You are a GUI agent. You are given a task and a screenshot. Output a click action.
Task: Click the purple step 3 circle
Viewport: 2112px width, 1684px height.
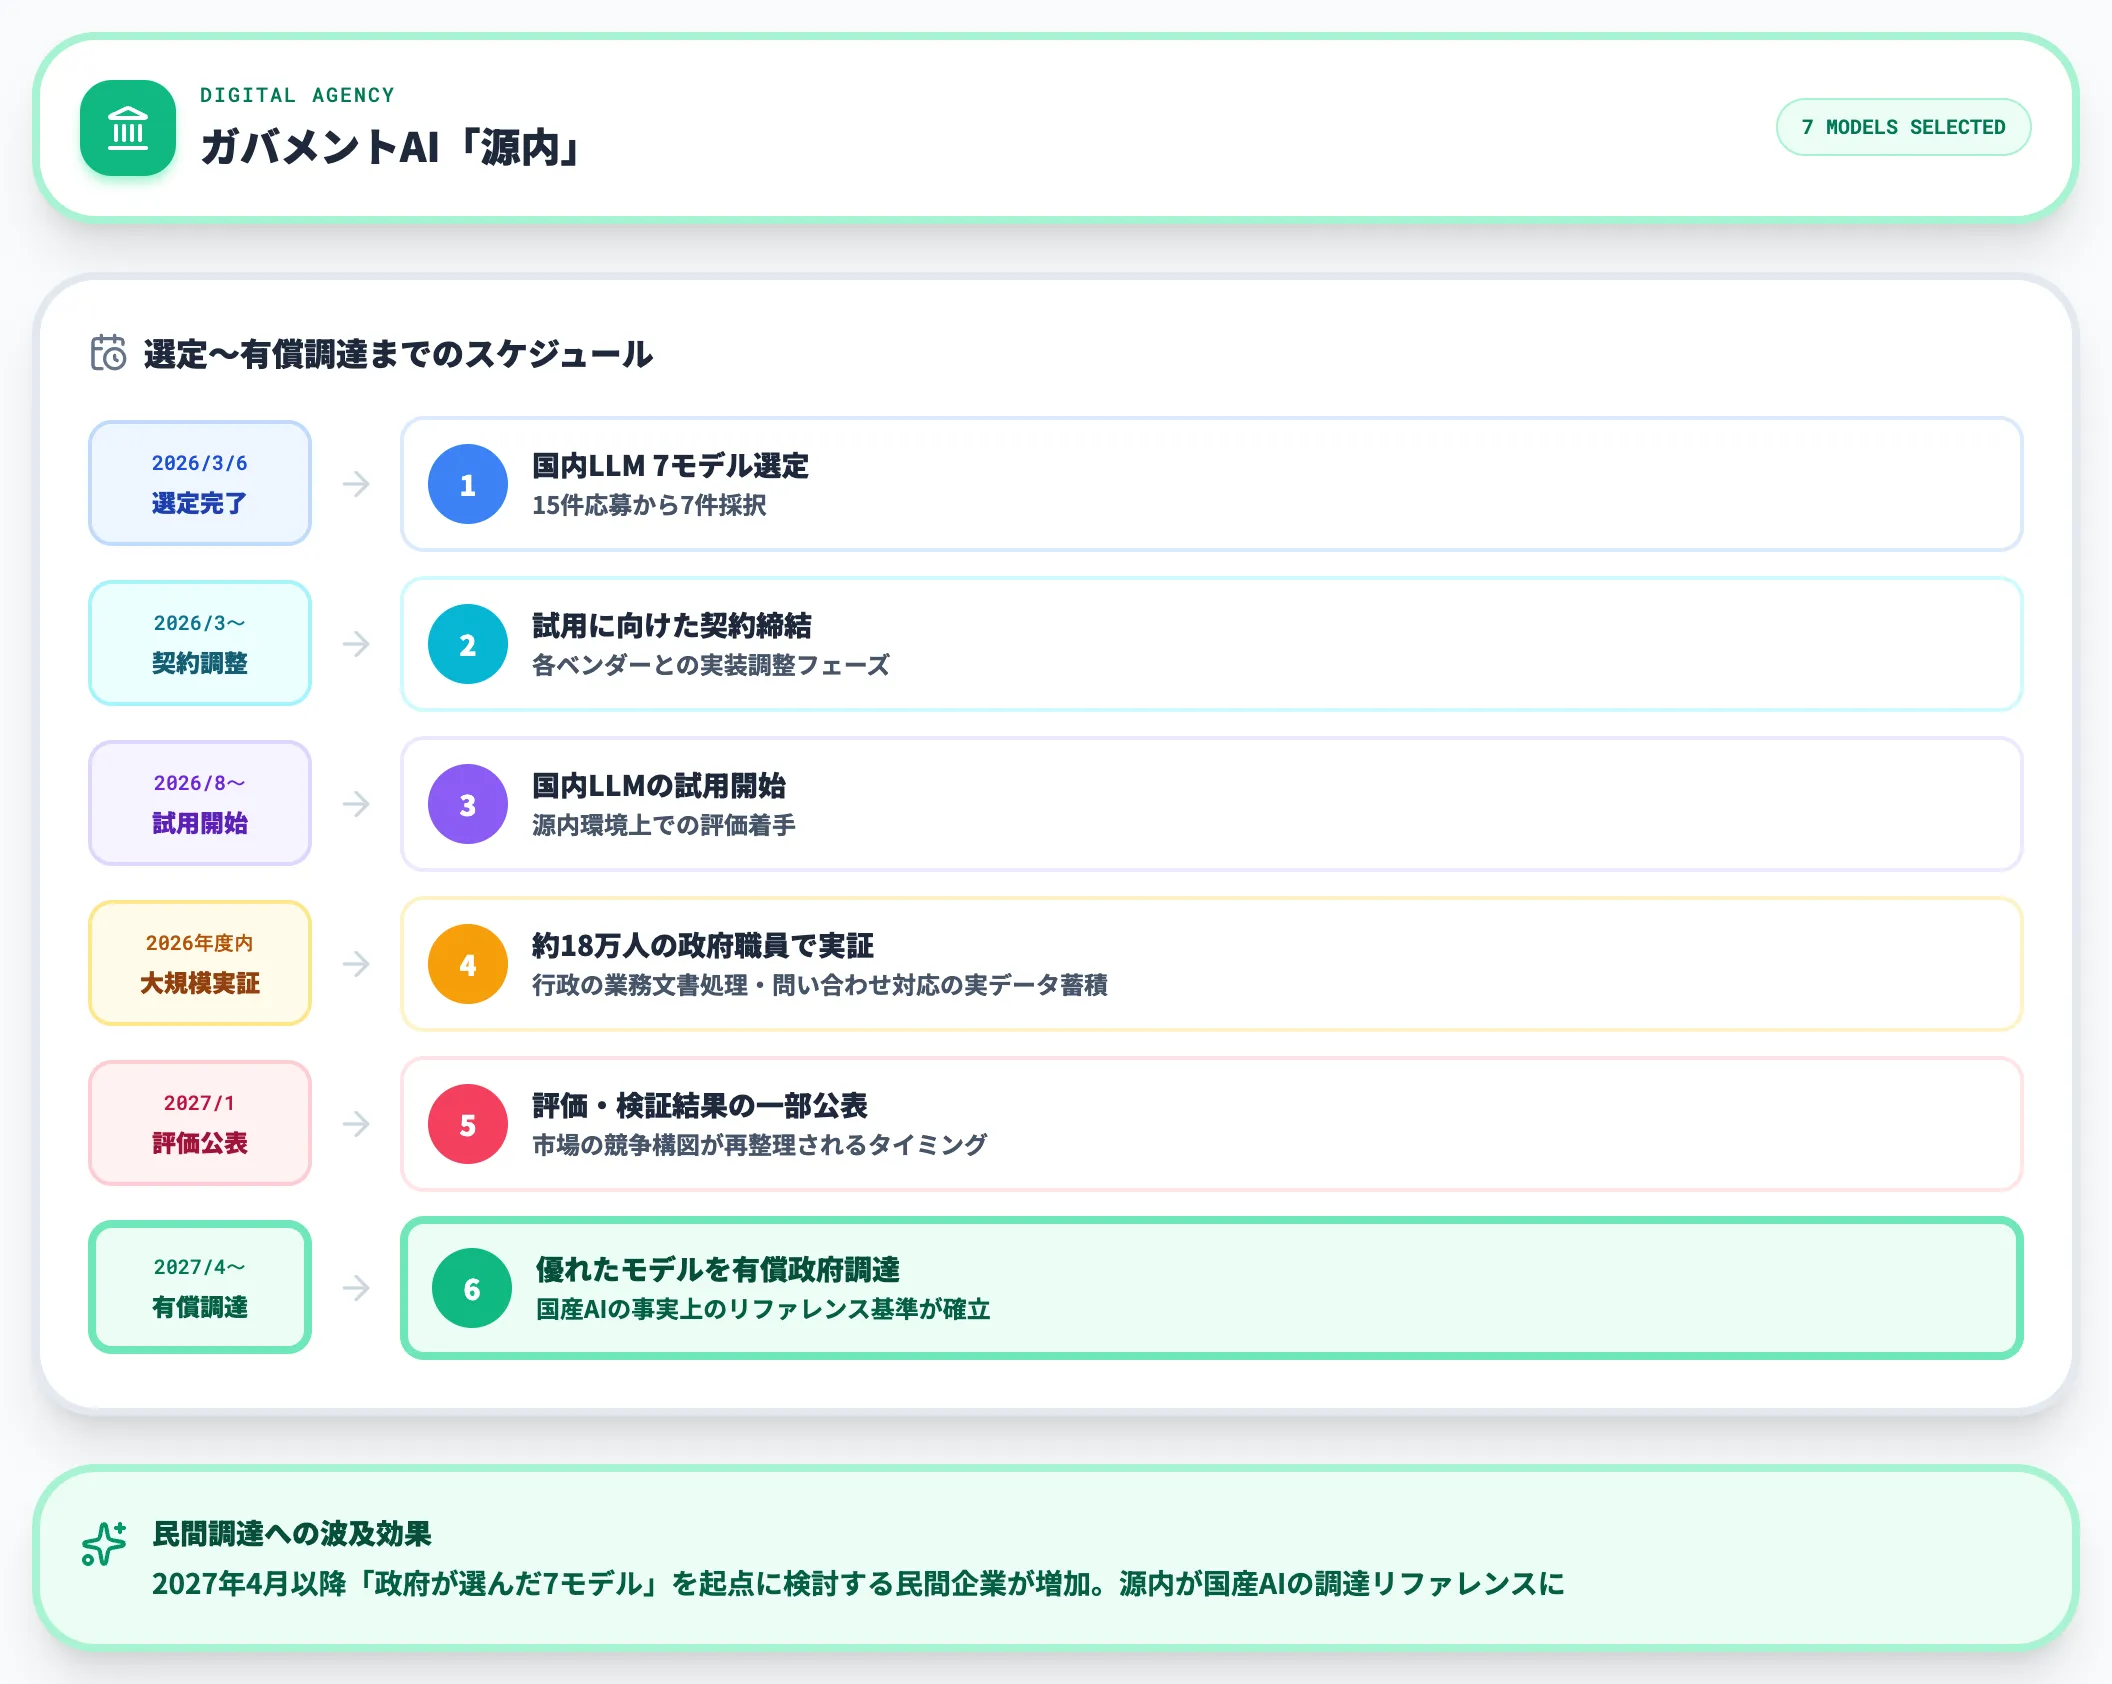pyautogui.click(x=468, y=804)
